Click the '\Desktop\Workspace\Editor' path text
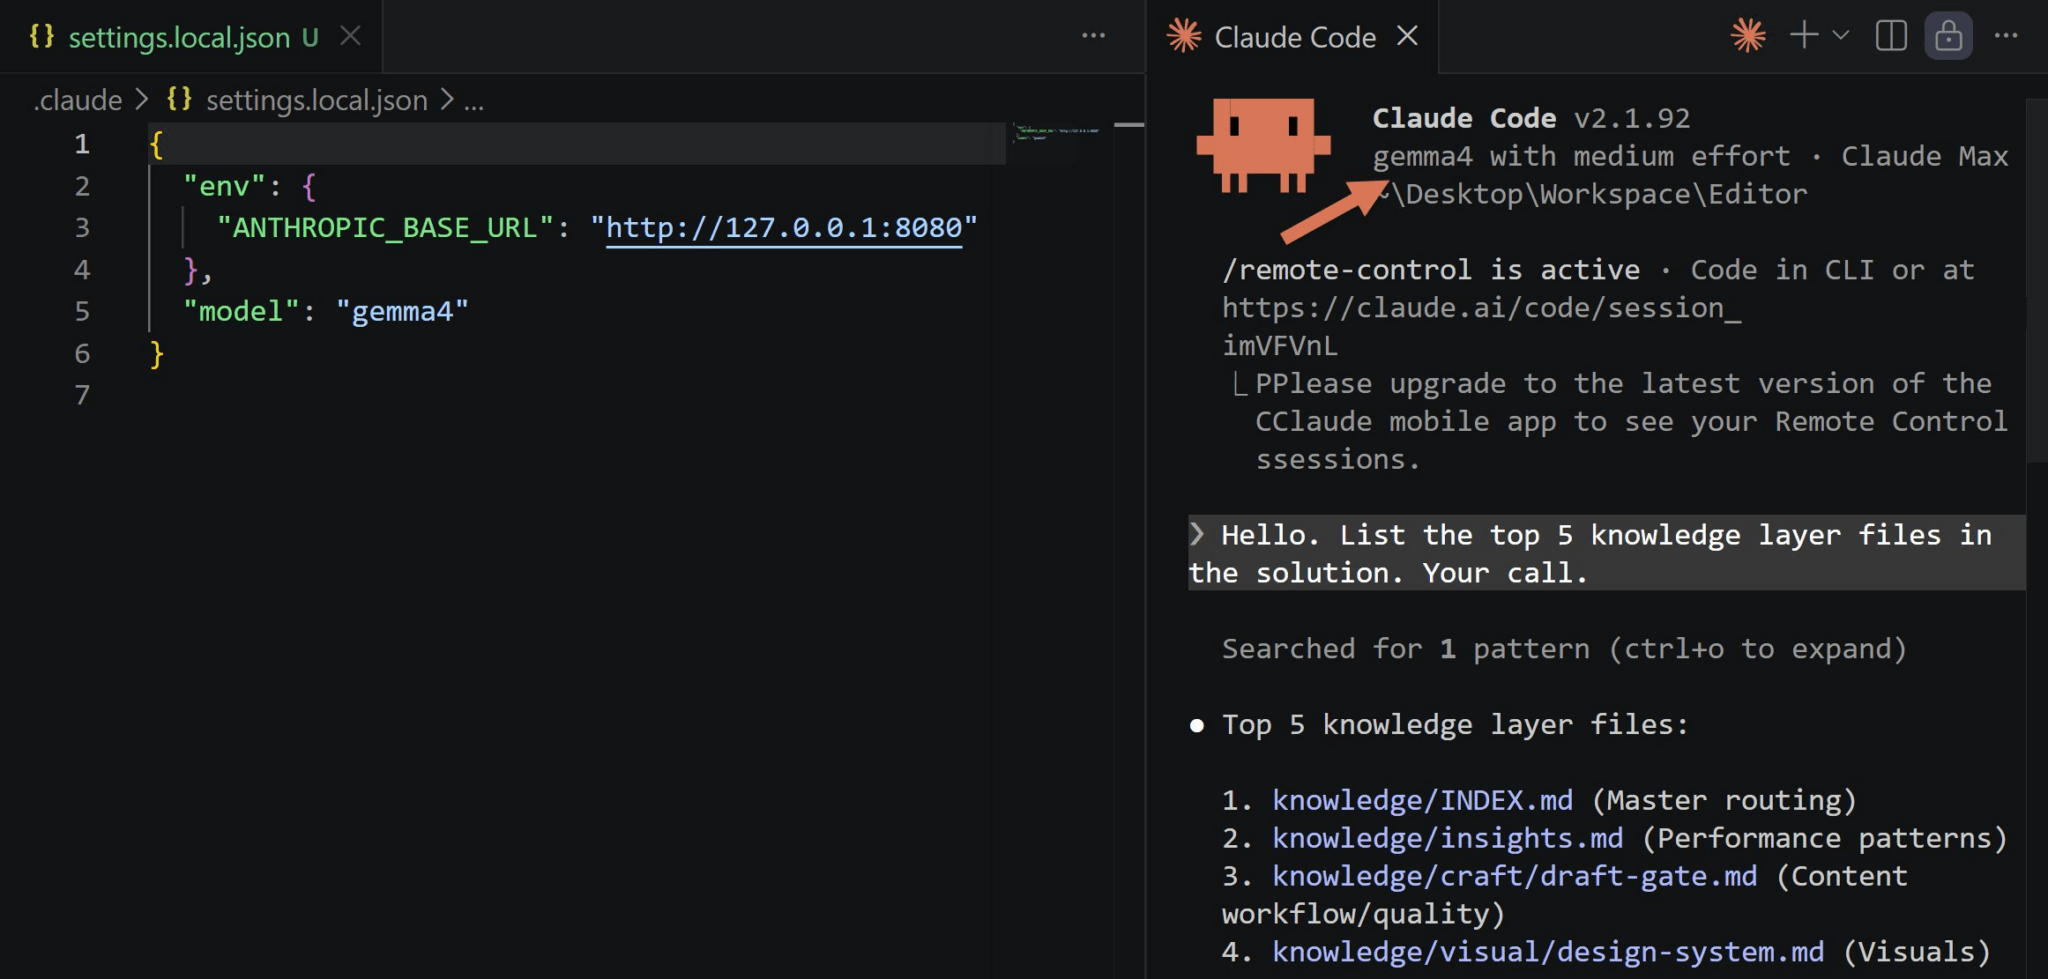This screenshot has height=979, width=2048. coord(1598,194)
